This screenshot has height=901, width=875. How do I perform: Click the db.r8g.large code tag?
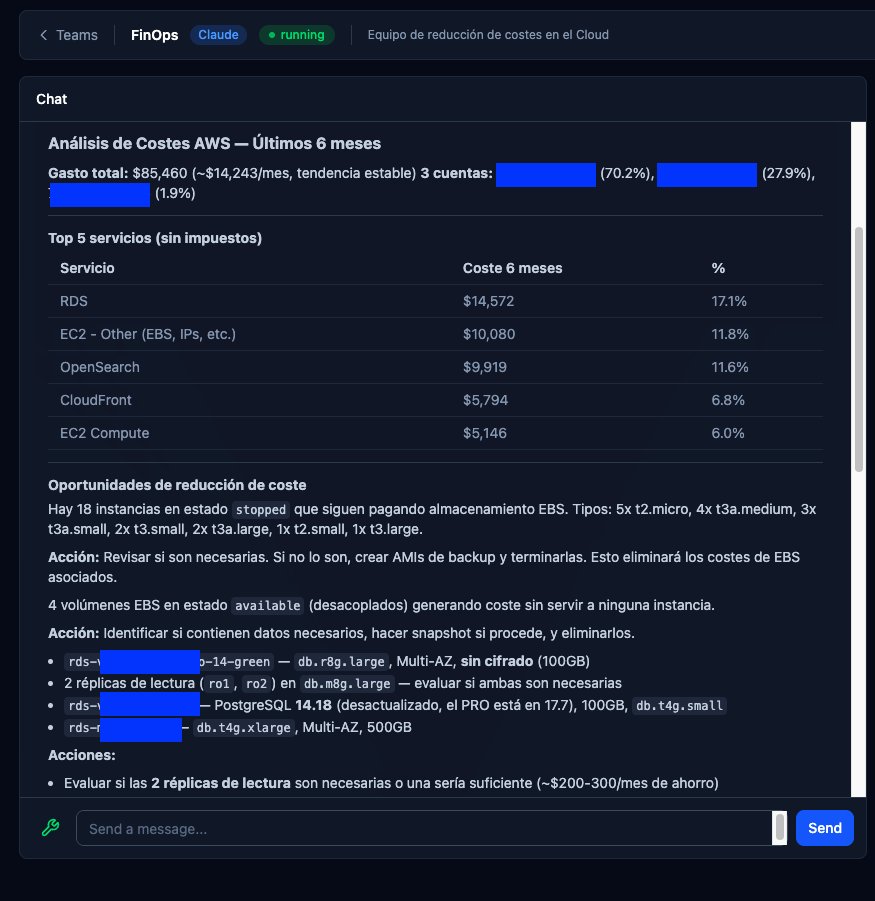(341, 661)
